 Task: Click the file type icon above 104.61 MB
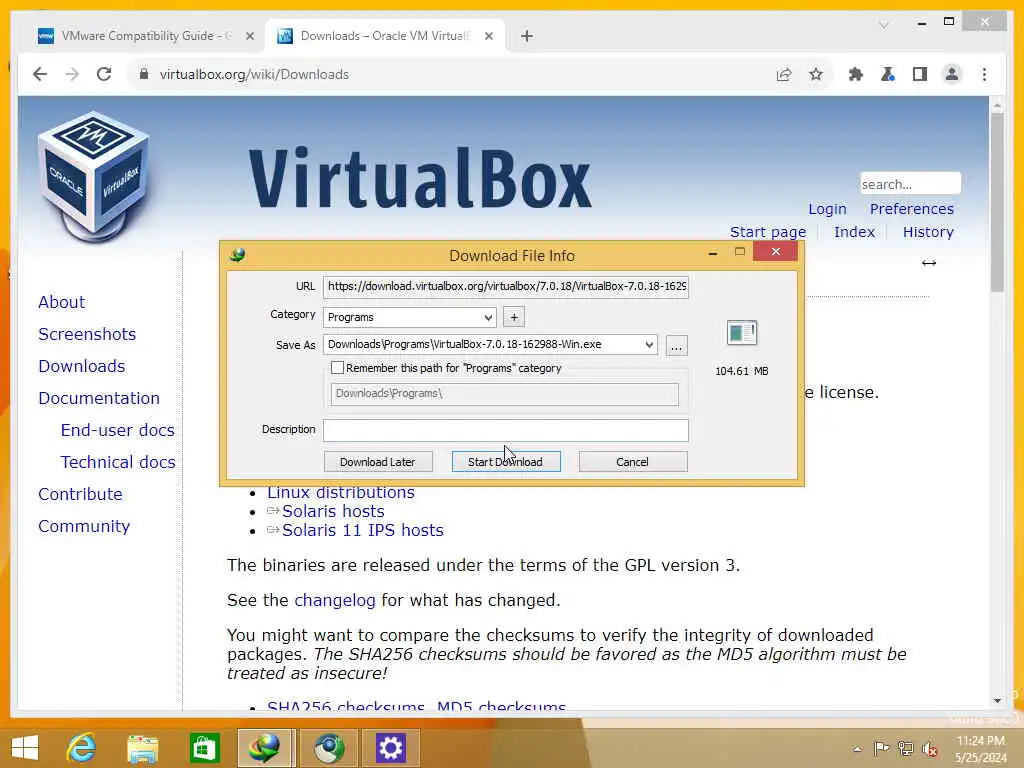741,332
